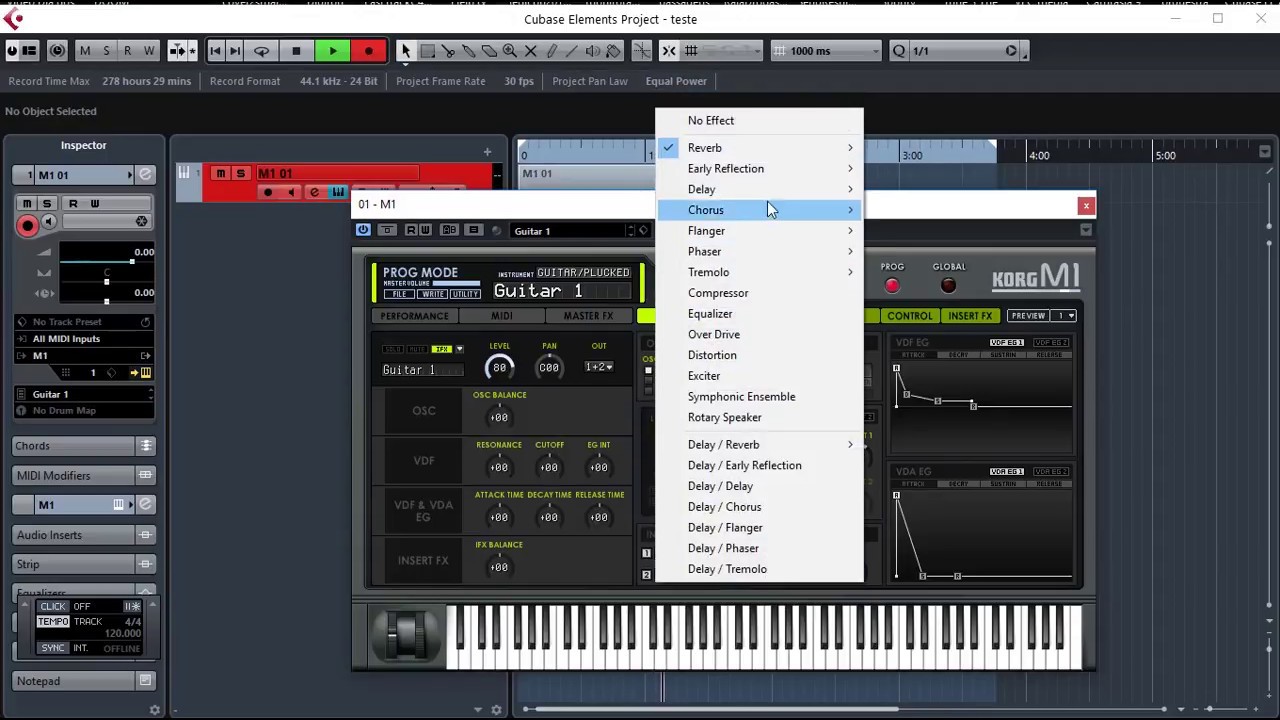Toggle the constrain delay compensation button
The width and height of the screenshot is (1280, 720).
click(57, 51)
